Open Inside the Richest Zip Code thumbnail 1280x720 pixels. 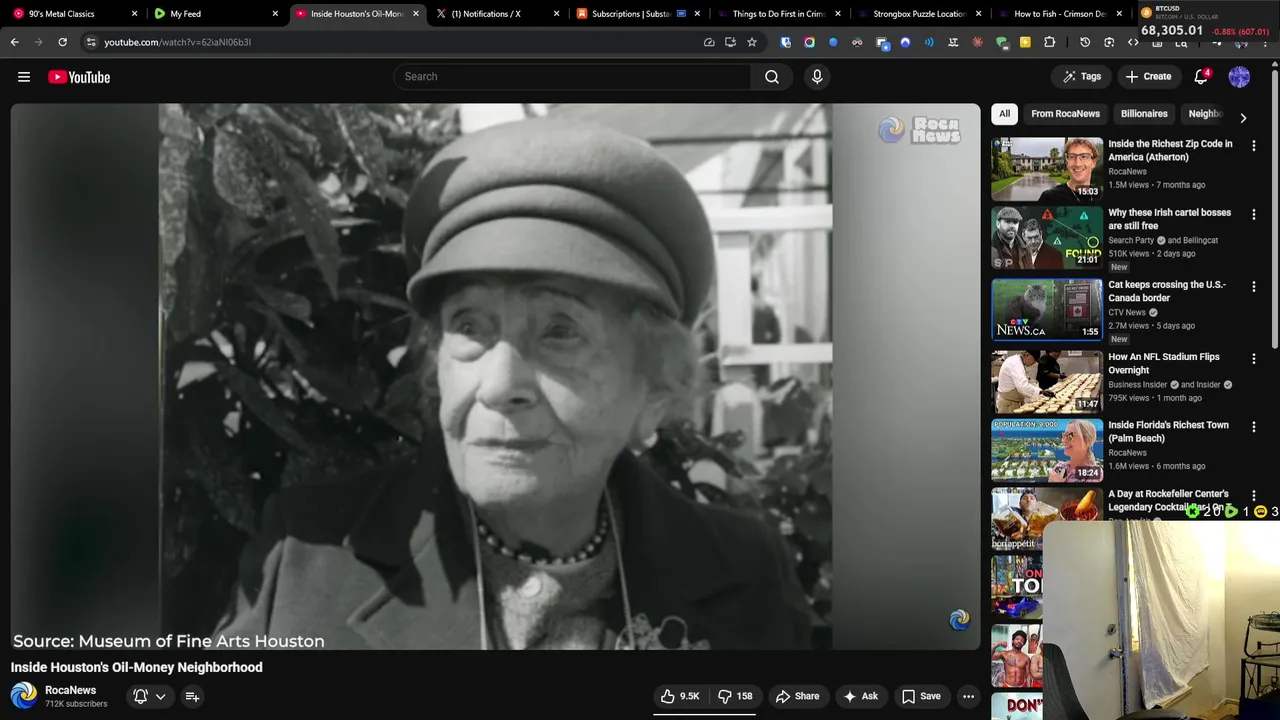(x=1047, y=168)
